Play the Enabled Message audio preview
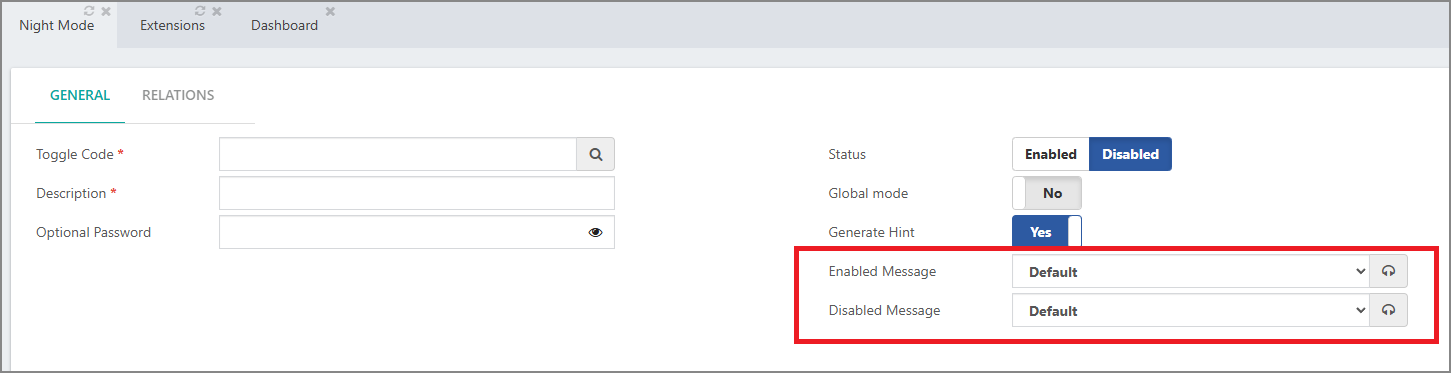The image size is (1451, 373). 1388,271
